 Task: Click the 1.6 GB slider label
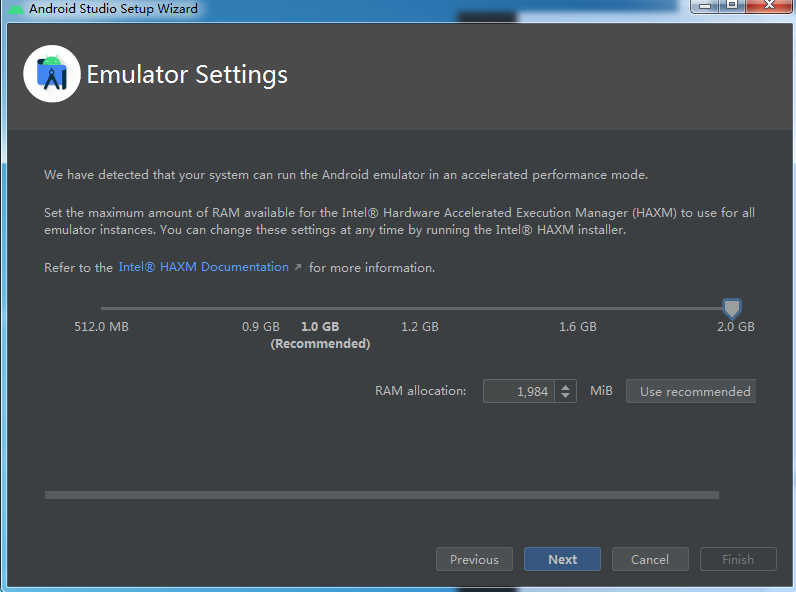pos(578,326)
